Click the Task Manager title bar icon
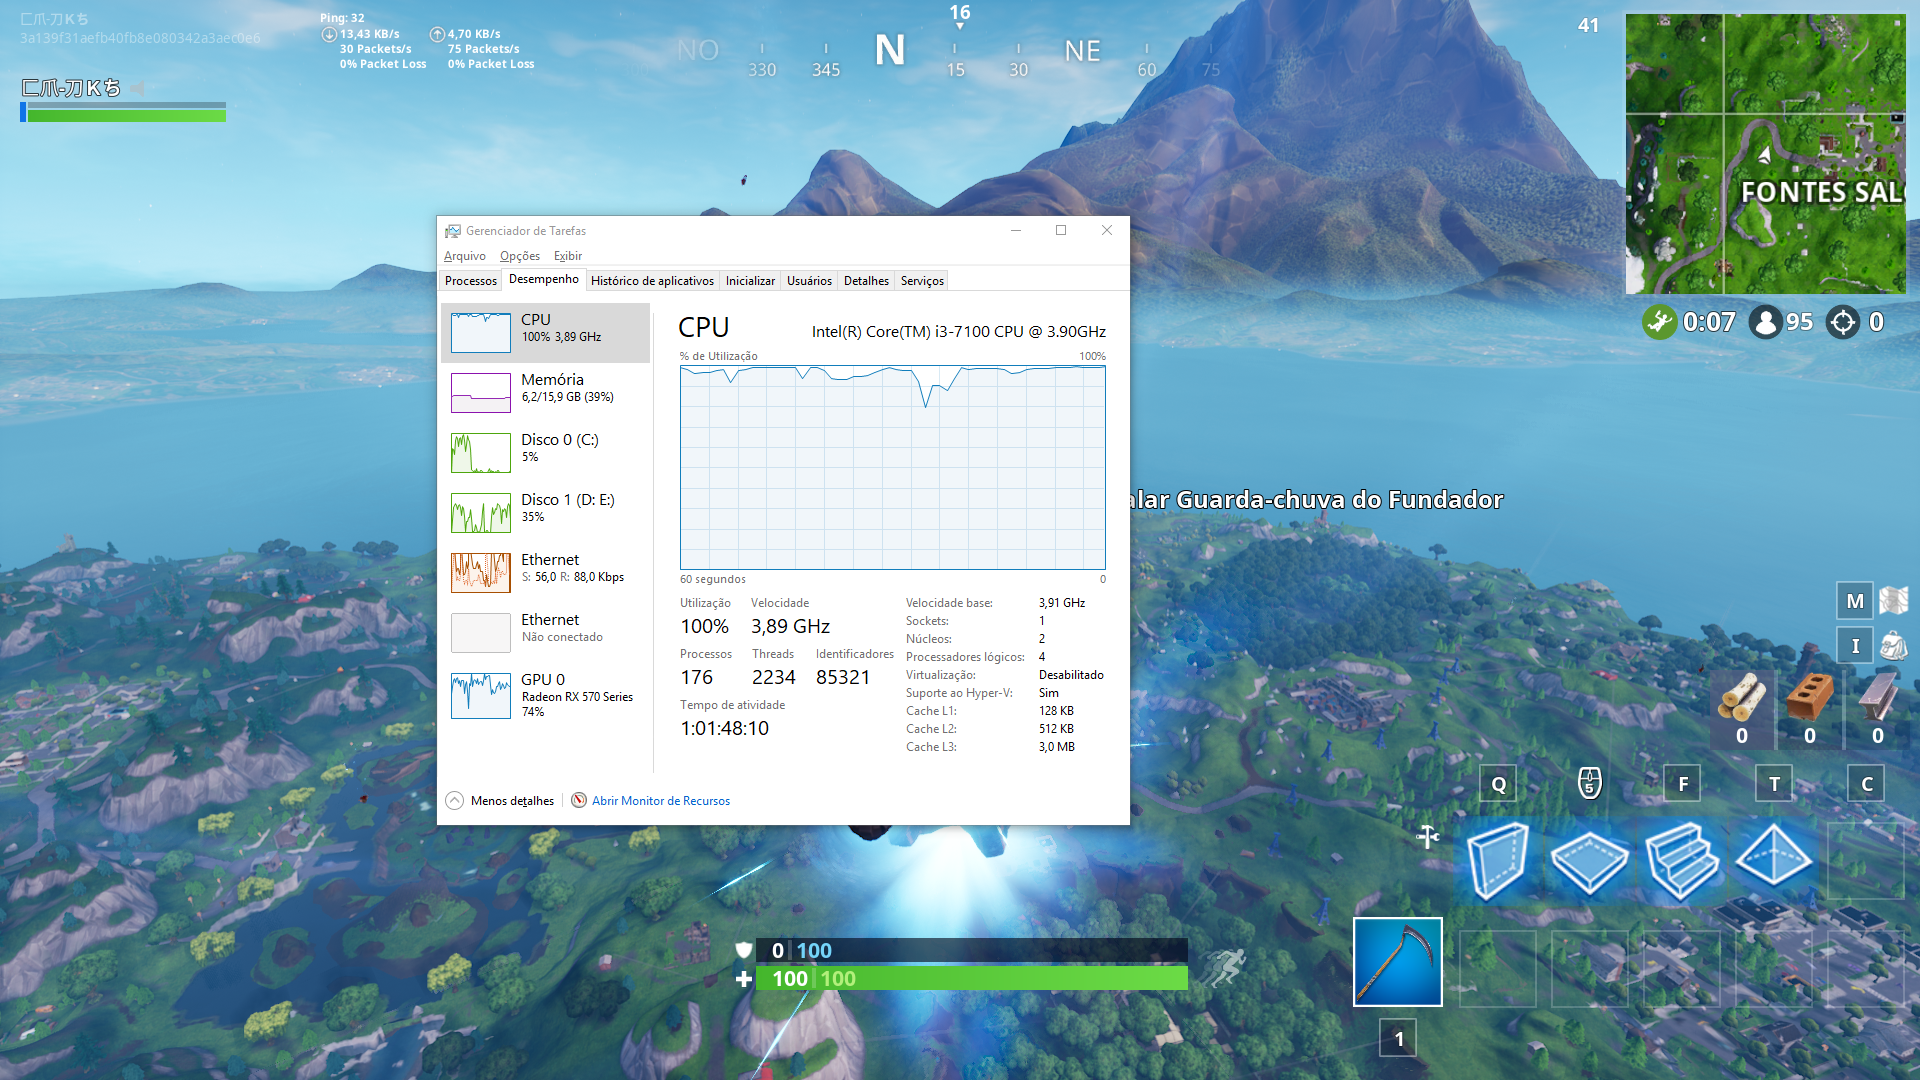The image size is (1920, 1080). point(453,231)
